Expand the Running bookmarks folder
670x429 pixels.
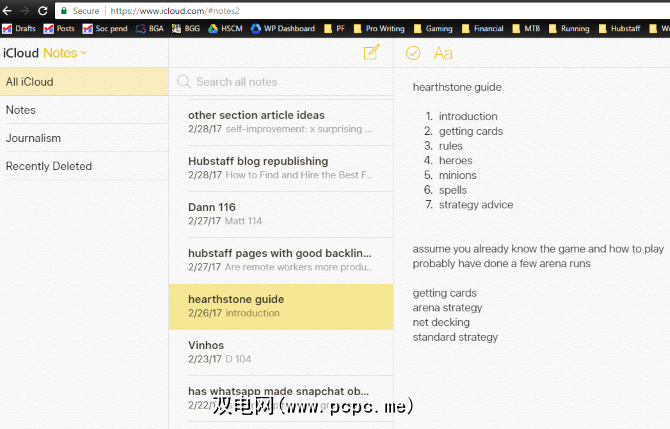pyautogui.click(x=569, y=29)
